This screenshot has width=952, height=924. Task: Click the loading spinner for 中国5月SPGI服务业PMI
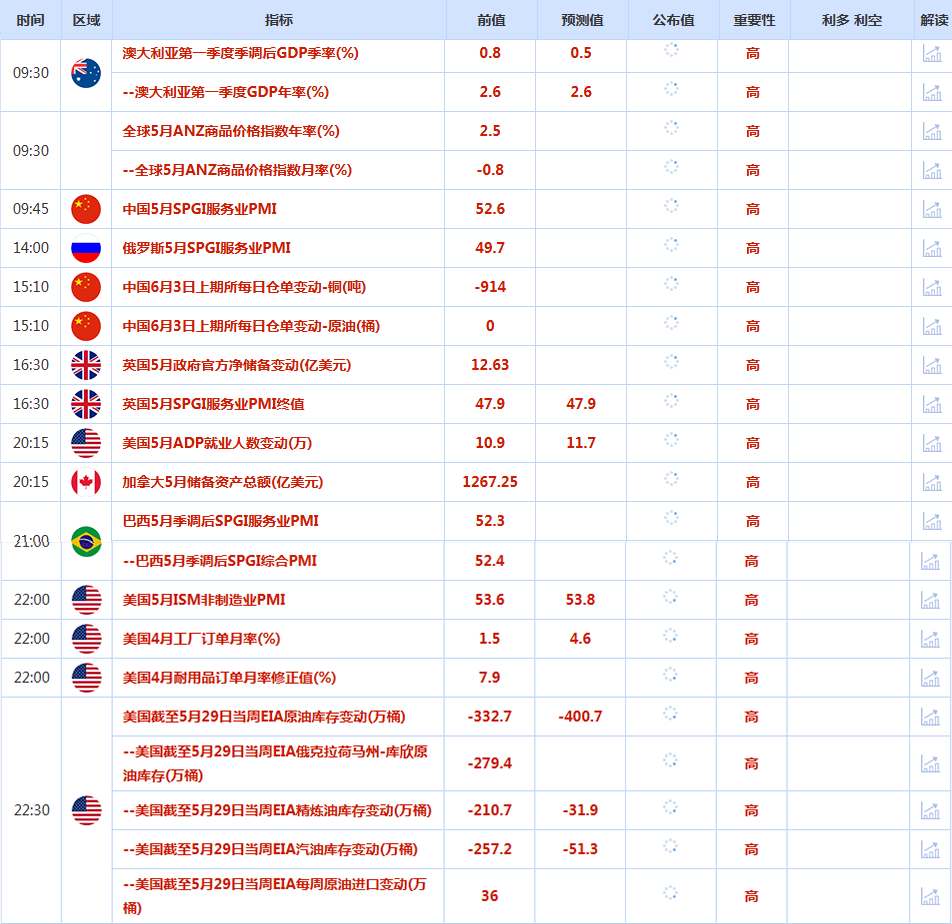click(x=671, y=206)
